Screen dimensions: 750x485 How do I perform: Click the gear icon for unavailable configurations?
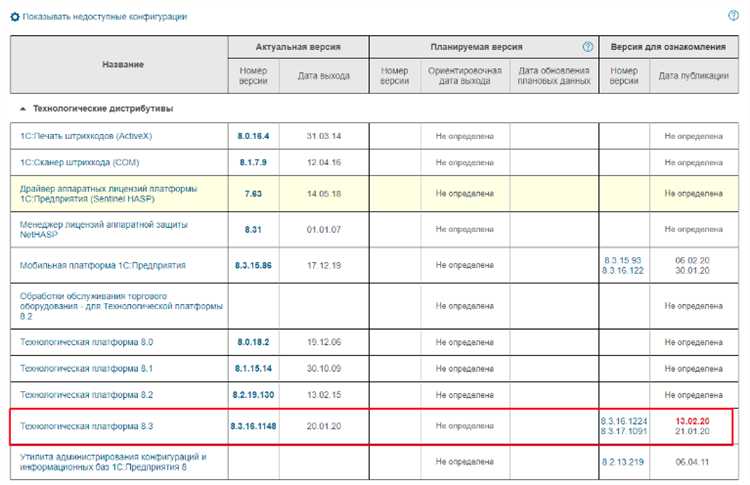click(x=15, y=17)
